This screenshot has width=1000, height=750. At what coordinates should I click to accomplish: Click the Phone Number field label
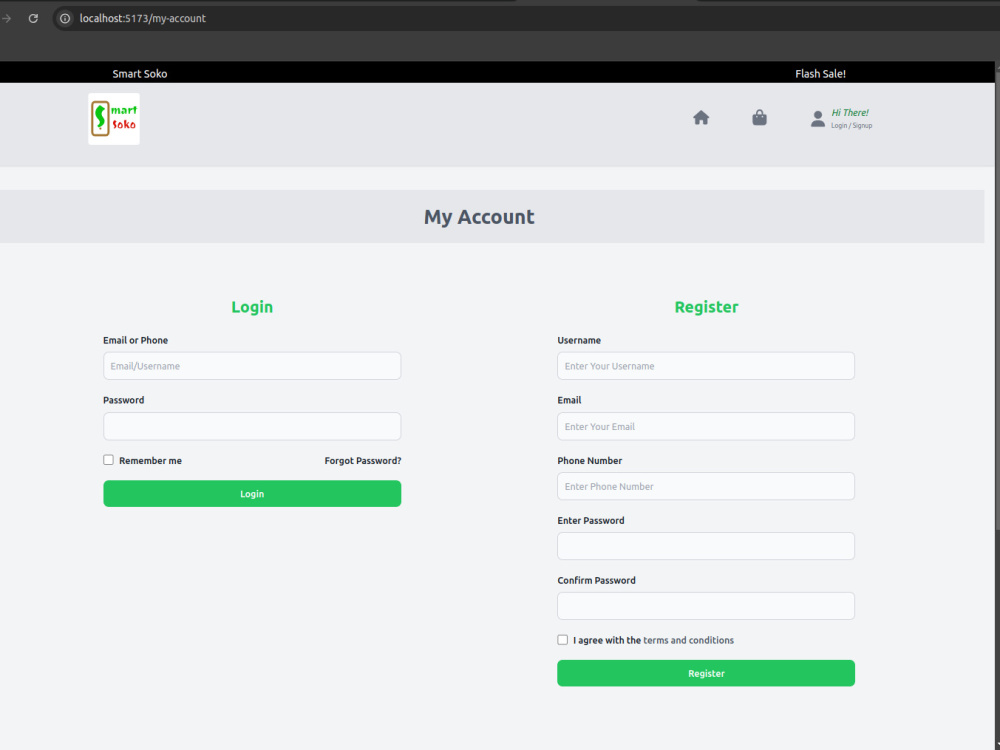tap(589, 460)
